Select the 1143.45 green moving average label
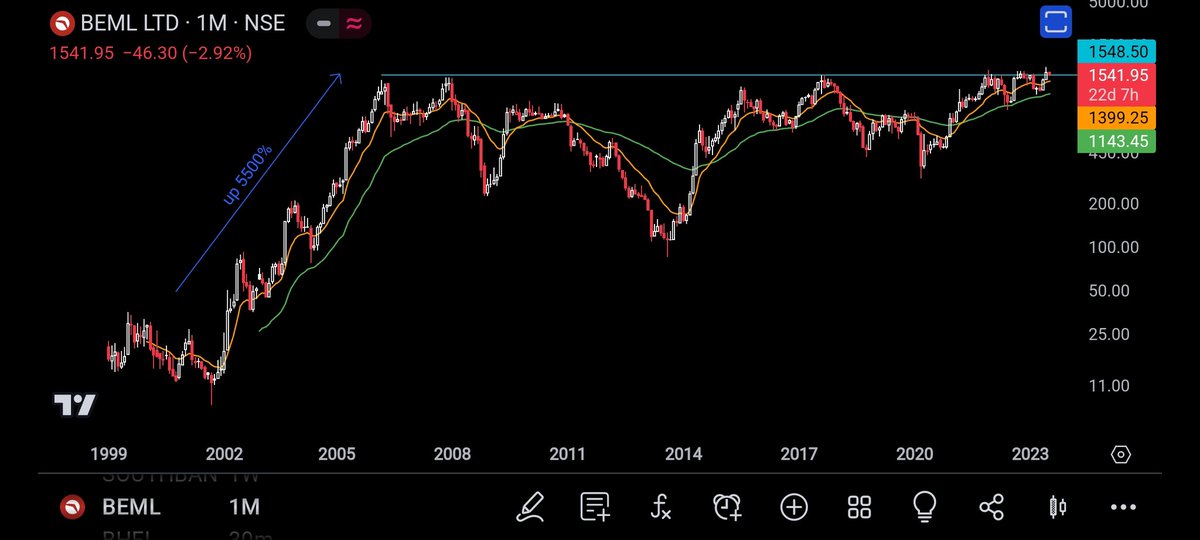The height and width of the screenshot is (540, 1200). tap(1116, 142)
